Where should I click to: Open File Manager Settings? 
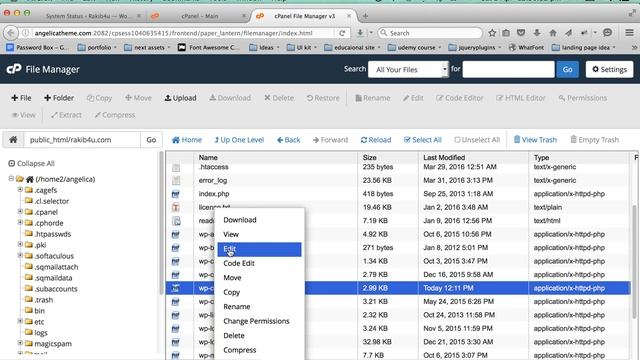coord(609,69)
